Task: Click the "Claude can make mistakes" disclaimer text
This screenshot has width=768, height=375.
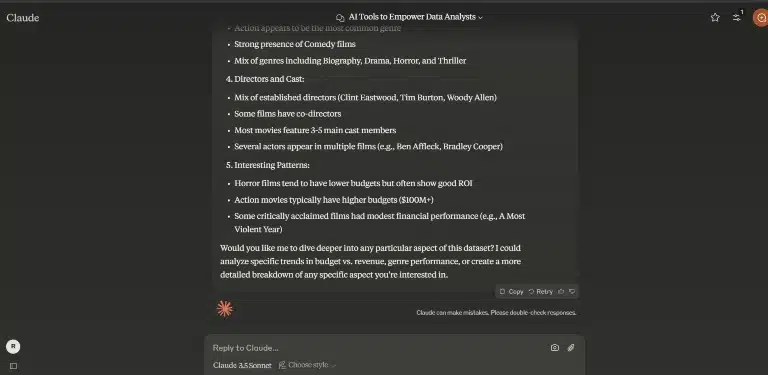Action: click(496, 312)
